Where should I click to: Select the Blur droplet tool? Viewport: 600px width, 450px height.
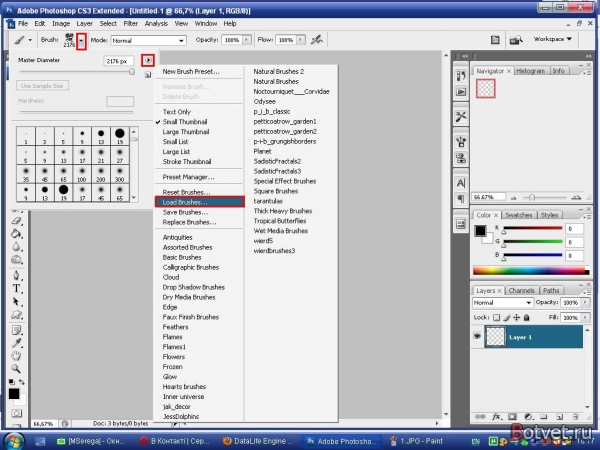click(x=16, y=246)
